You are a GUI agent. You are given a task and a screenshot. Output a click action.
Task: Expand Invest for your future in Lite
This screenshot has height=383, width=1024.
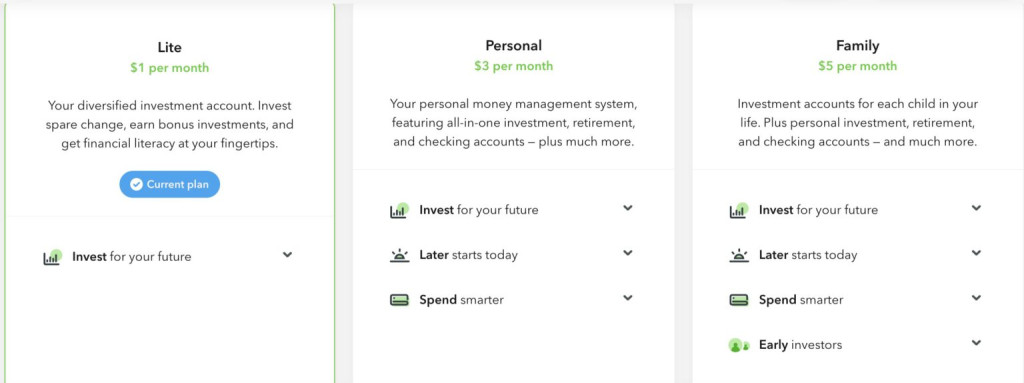(x=287, y=255)
